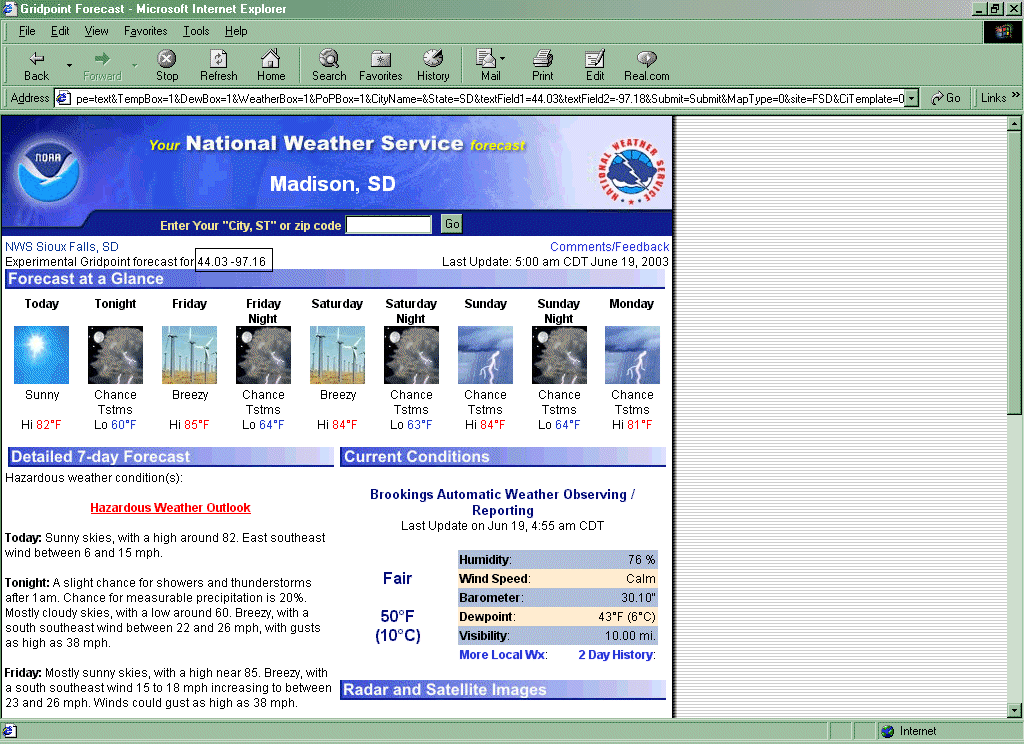Expand the Mail dropdown arrow
The image size is (1024, 744).
pos(502,58)
